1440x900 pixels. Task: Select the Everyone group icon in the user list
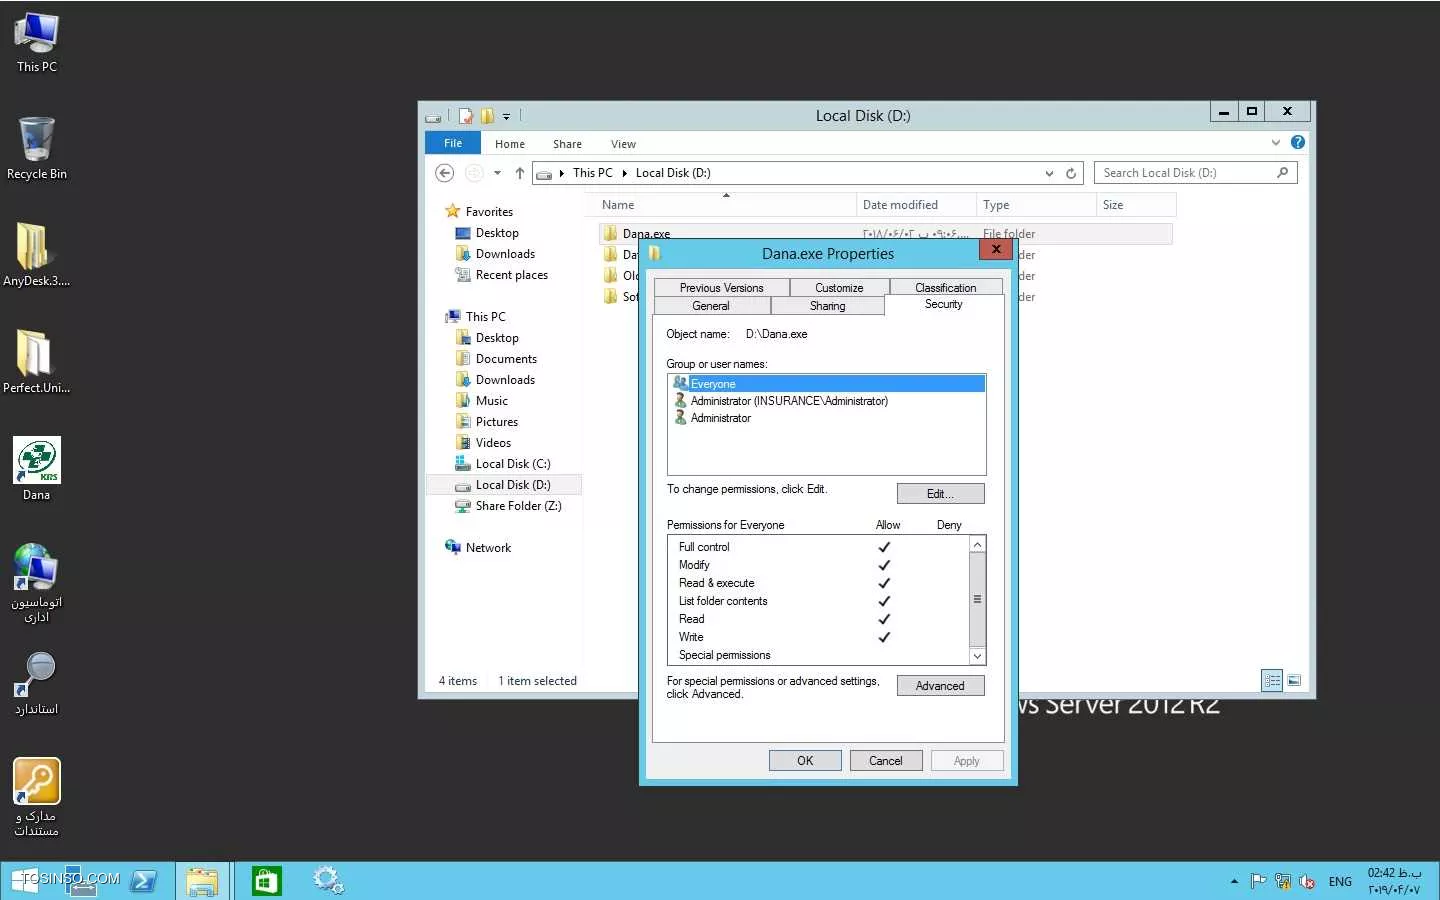click(x=680, y=384)
